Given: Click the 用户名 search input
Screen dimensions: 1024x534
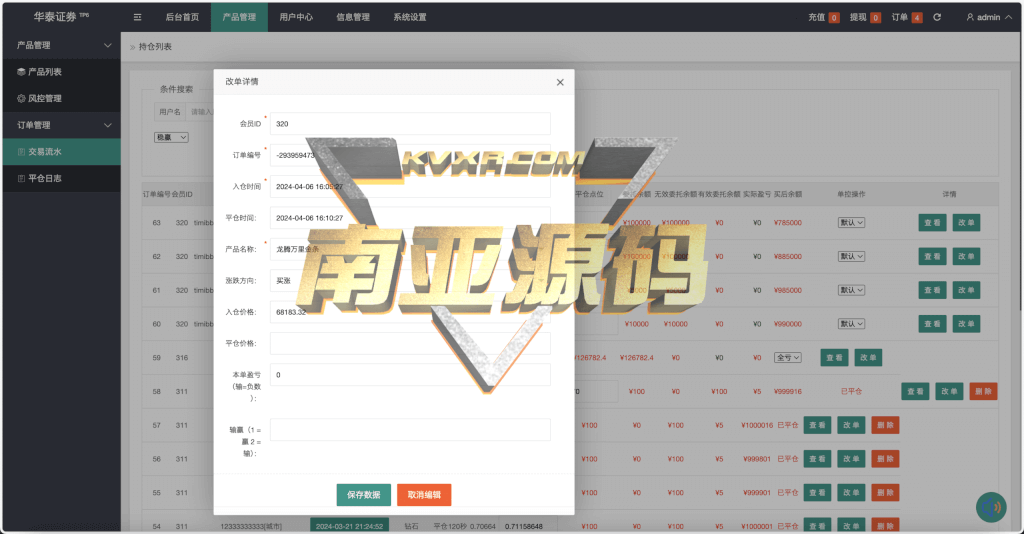Looking at the screenshot, I should pos(200,112).
